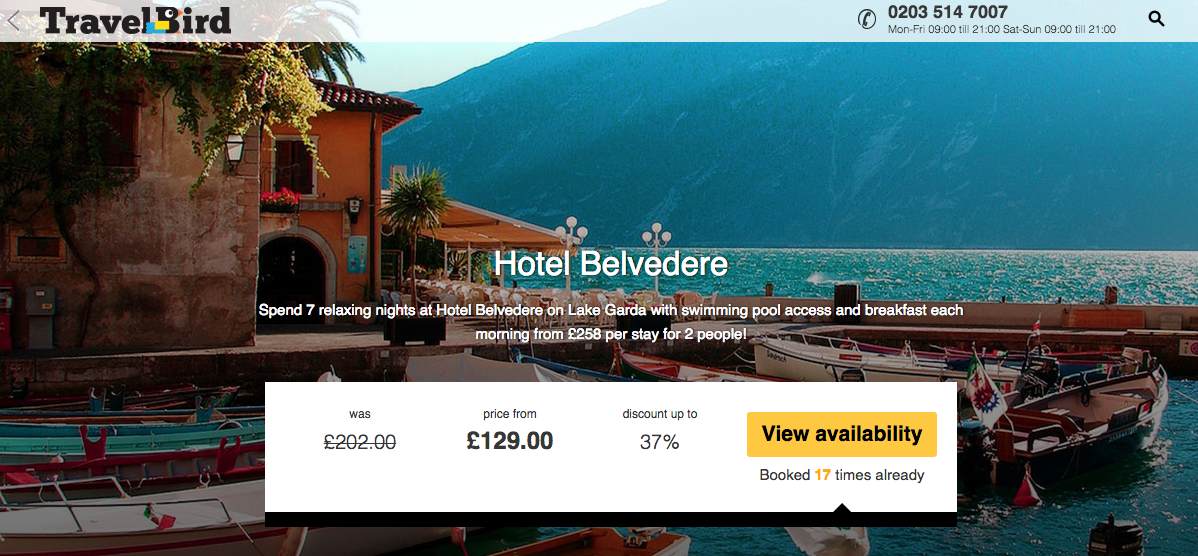Image resolution: width=1198 pixels, height=556 pixels.
Task: Click the TravelBird logo text
Action: coord(134,21)
